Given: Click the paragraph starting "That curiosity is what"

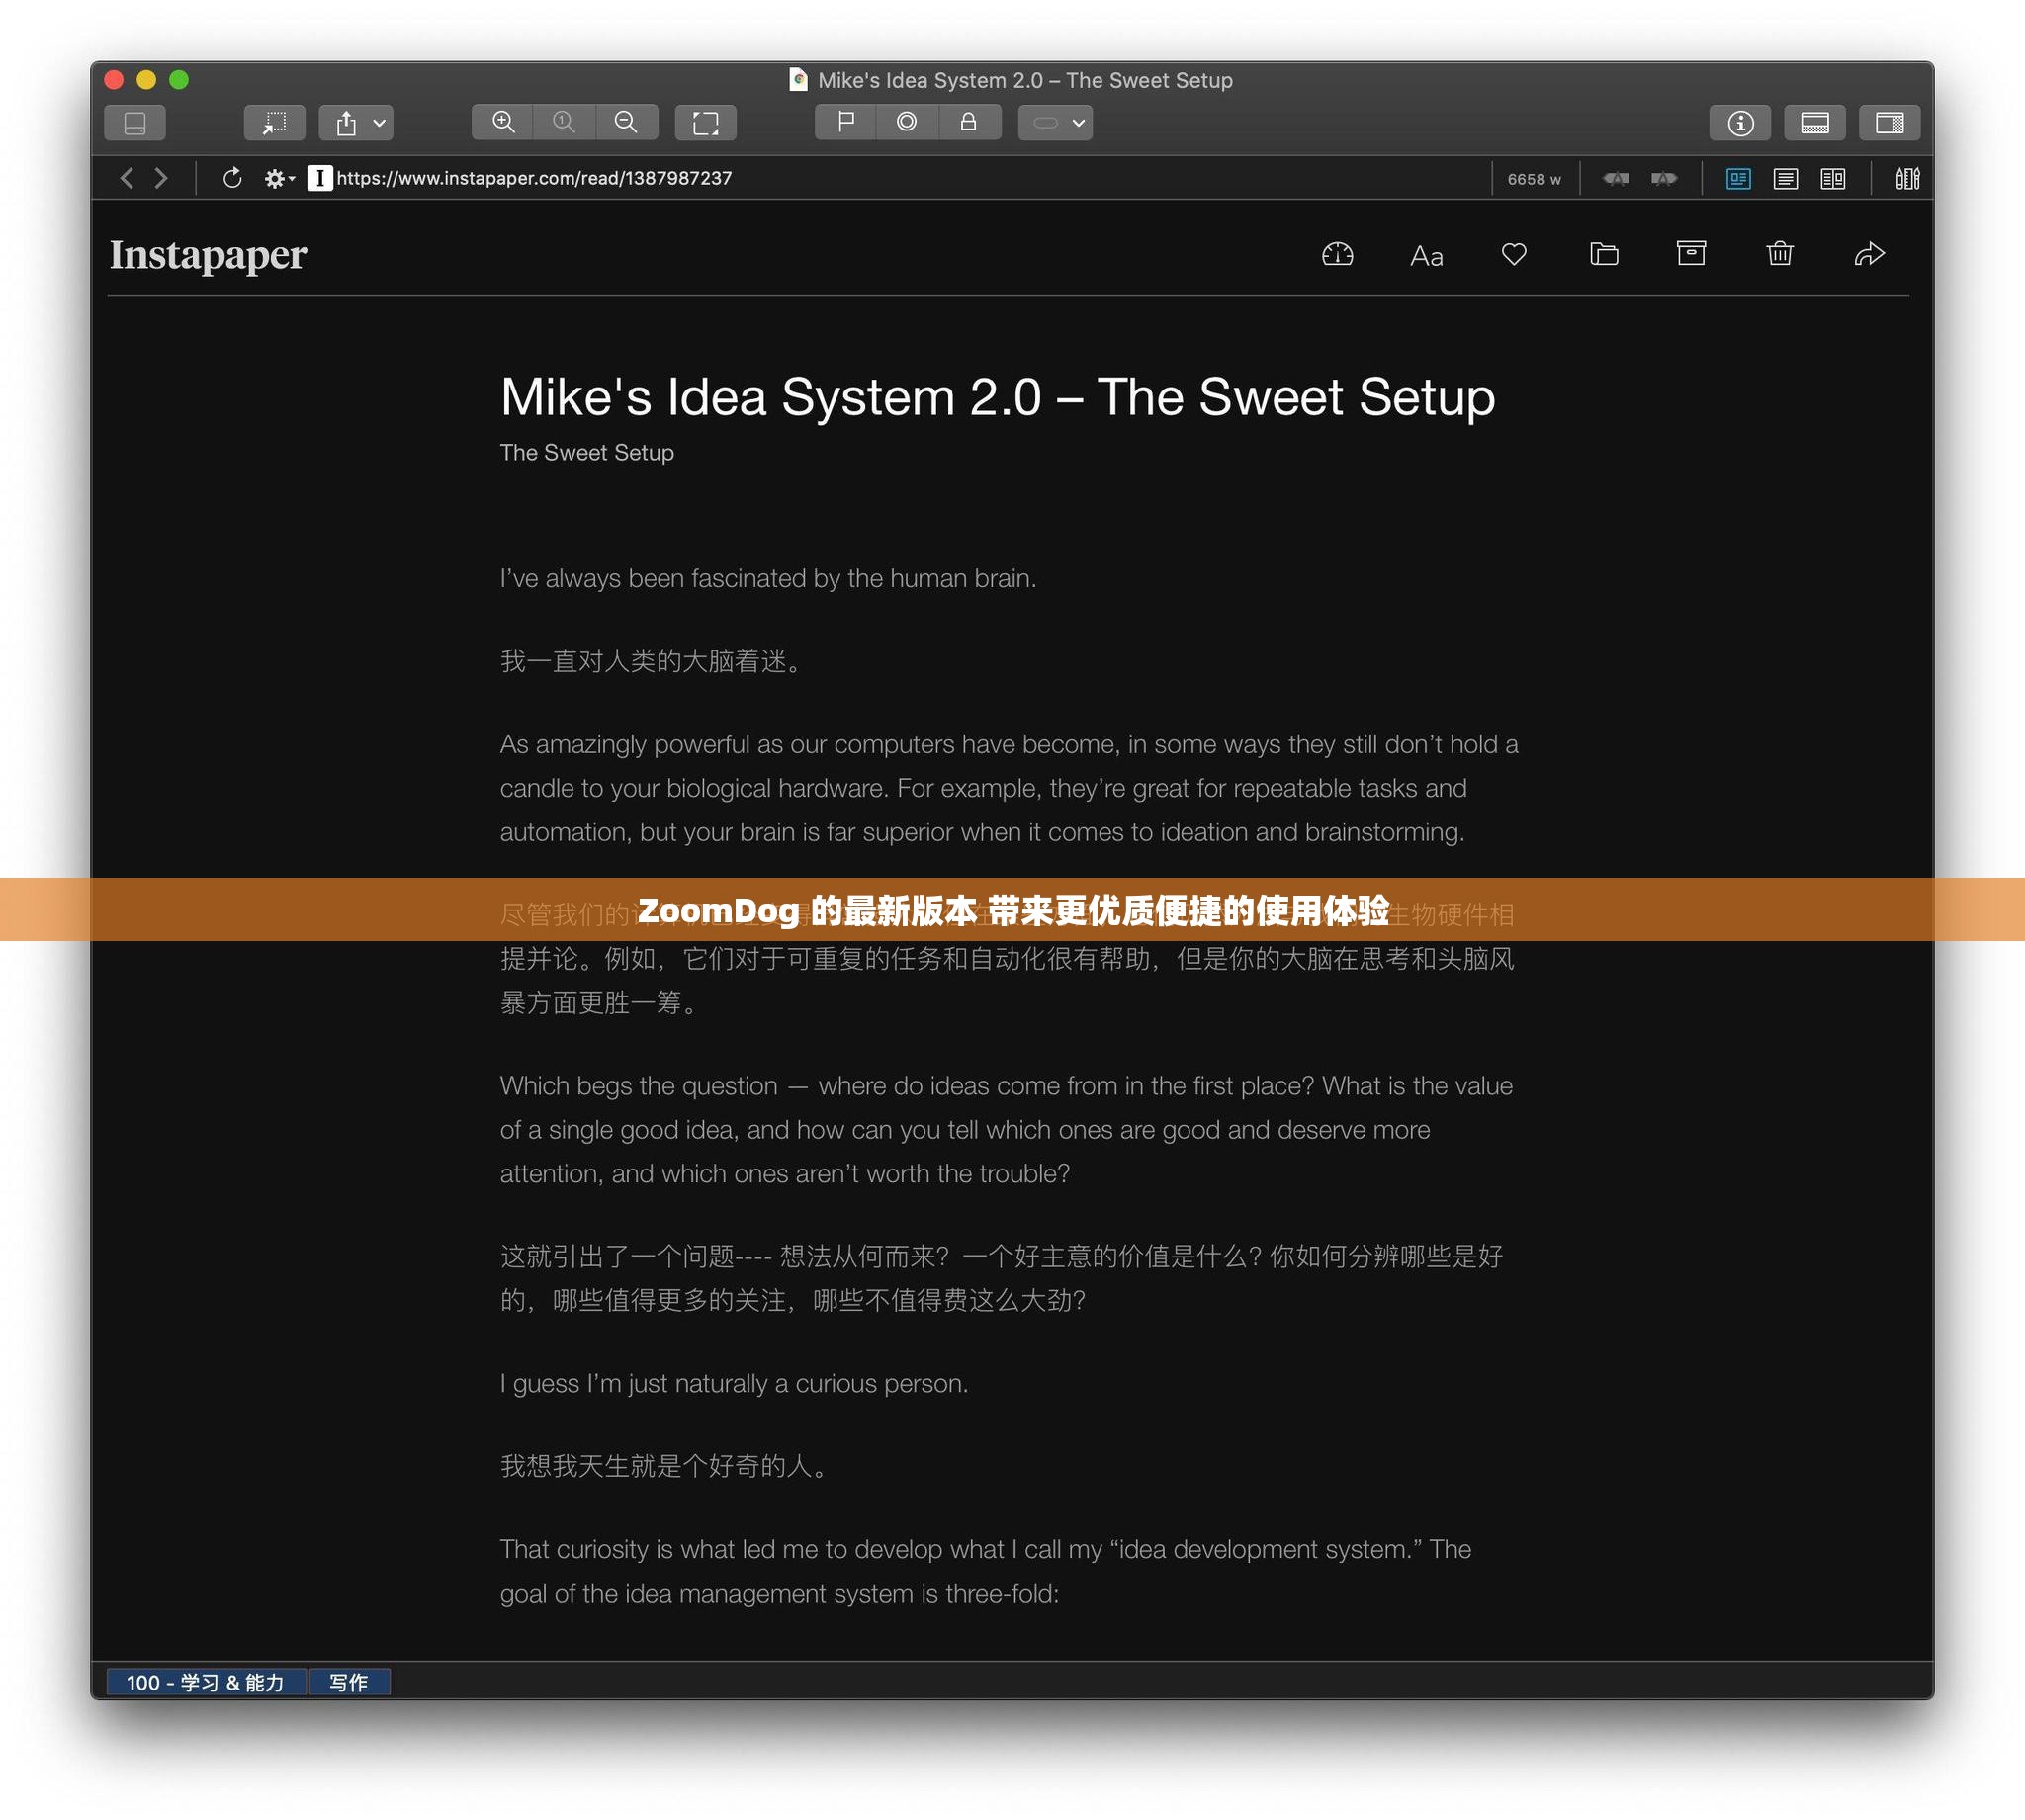Looking at the screenshot, I should point(985,1571).
